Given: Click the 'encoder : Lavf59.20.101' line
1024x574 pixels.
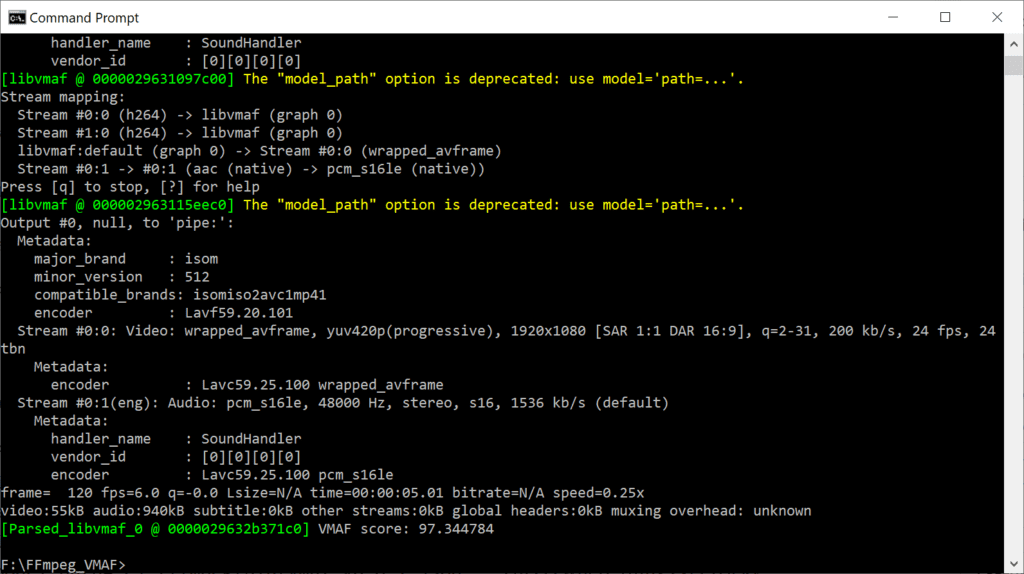Looking at the screenshot, I should click(x=163, y=313).
